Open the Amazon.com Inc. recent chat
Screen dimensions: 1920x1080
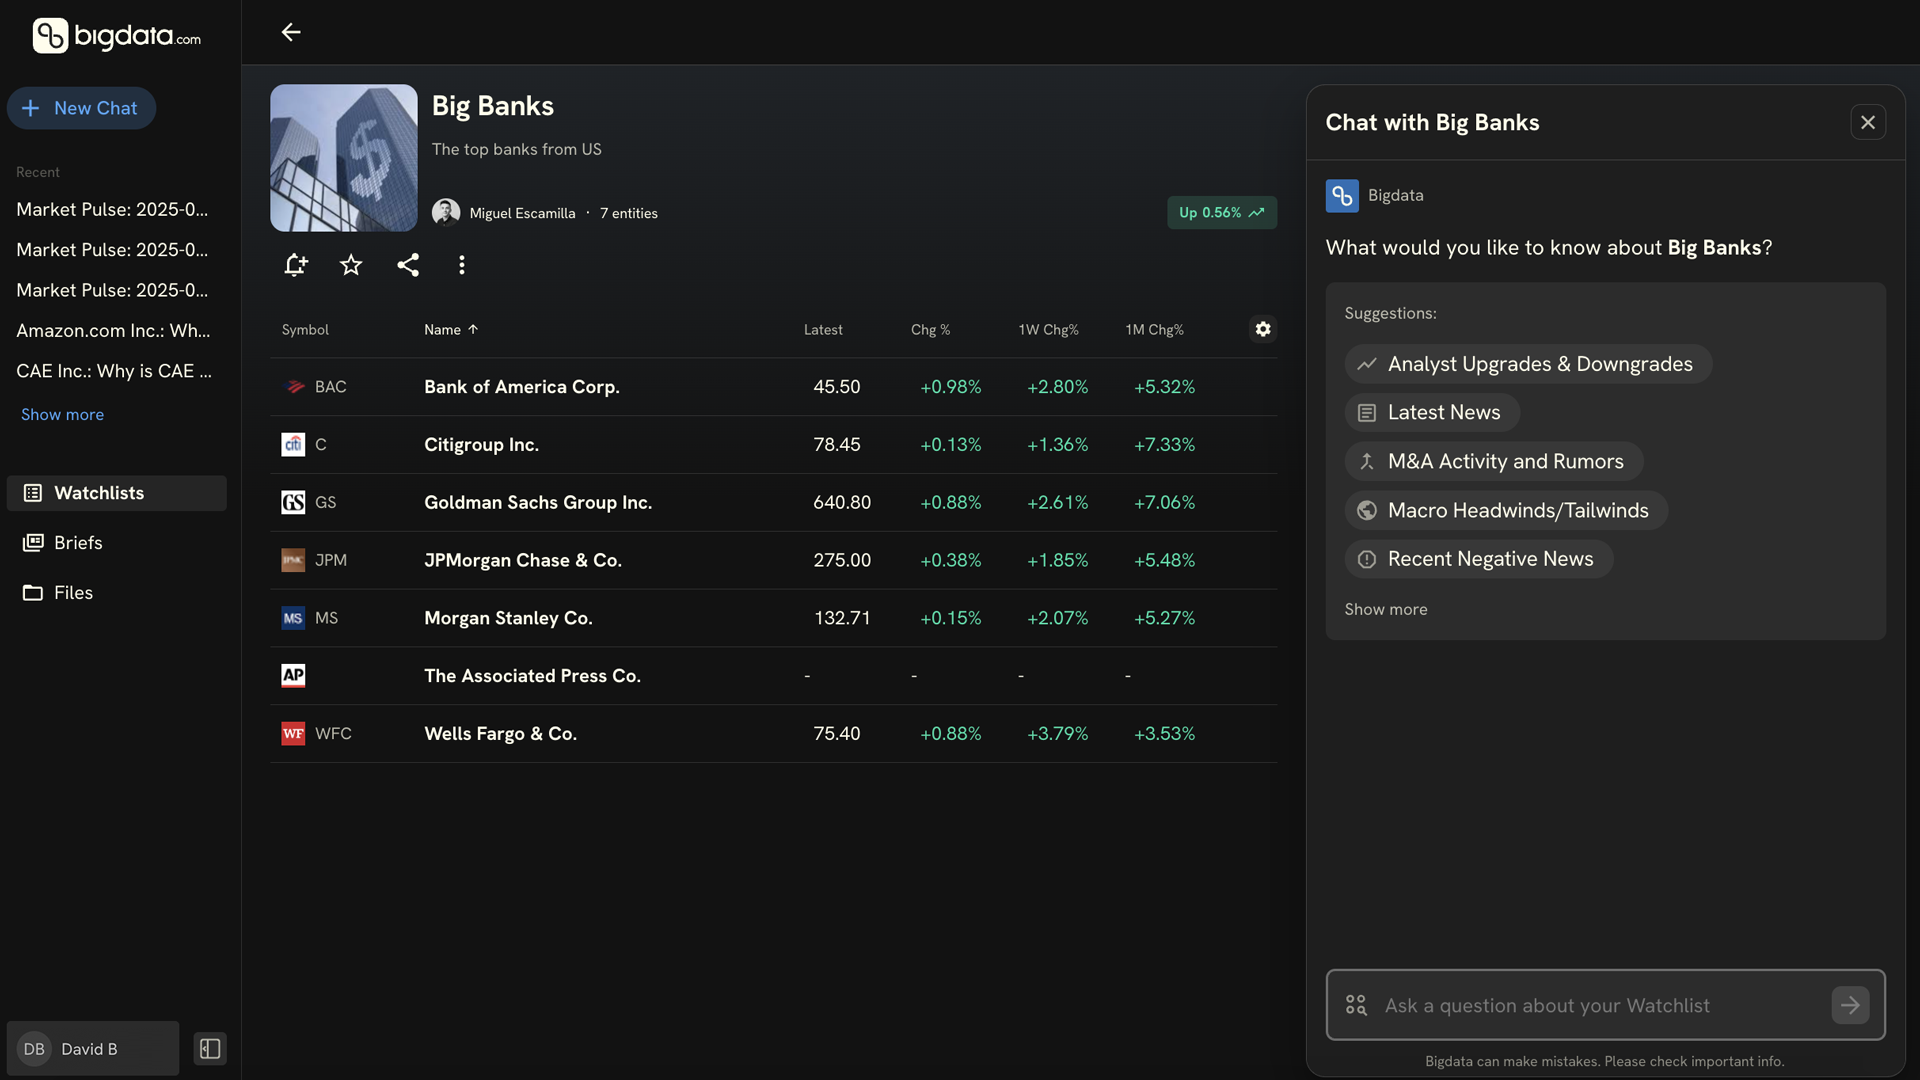click(113, 331)
